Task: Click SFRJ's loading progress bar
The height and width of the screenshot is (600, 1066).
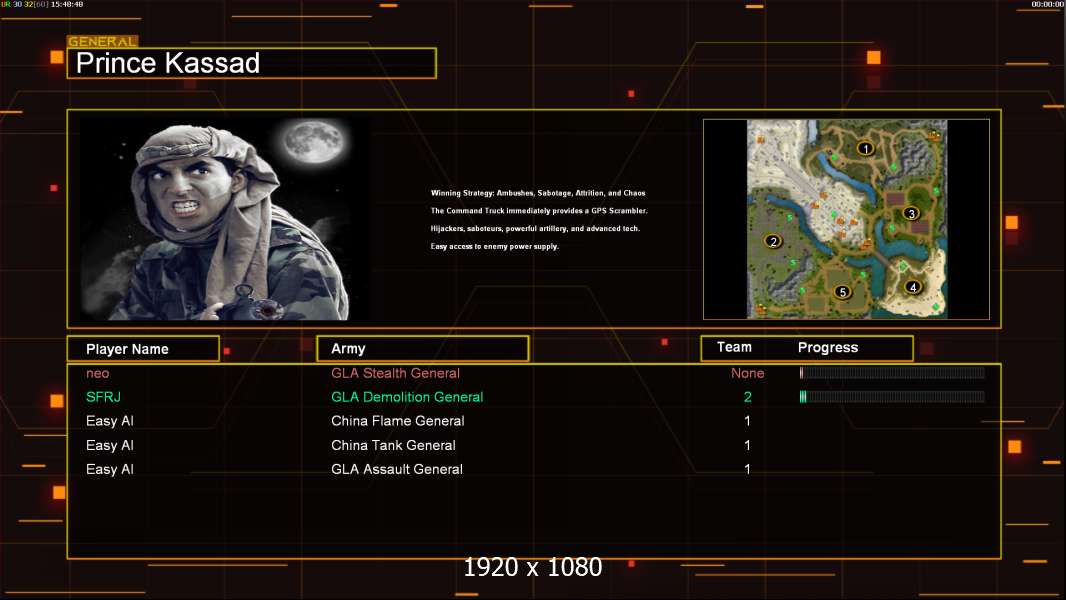Action: [x=892, y=397]
